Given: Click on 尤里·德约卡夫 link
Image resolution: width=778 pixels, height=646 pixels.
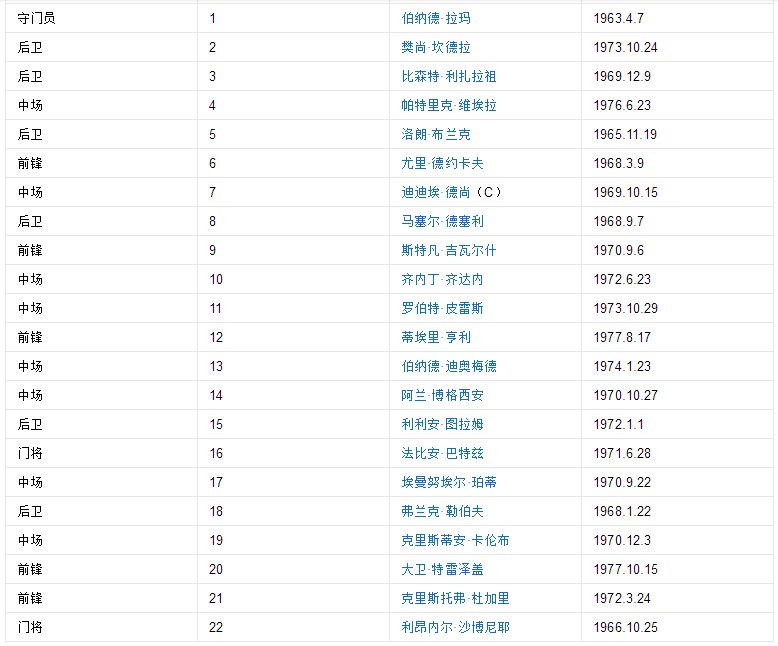Looking at the screenshot, I should pyautogui.click(x=442, y=163).
